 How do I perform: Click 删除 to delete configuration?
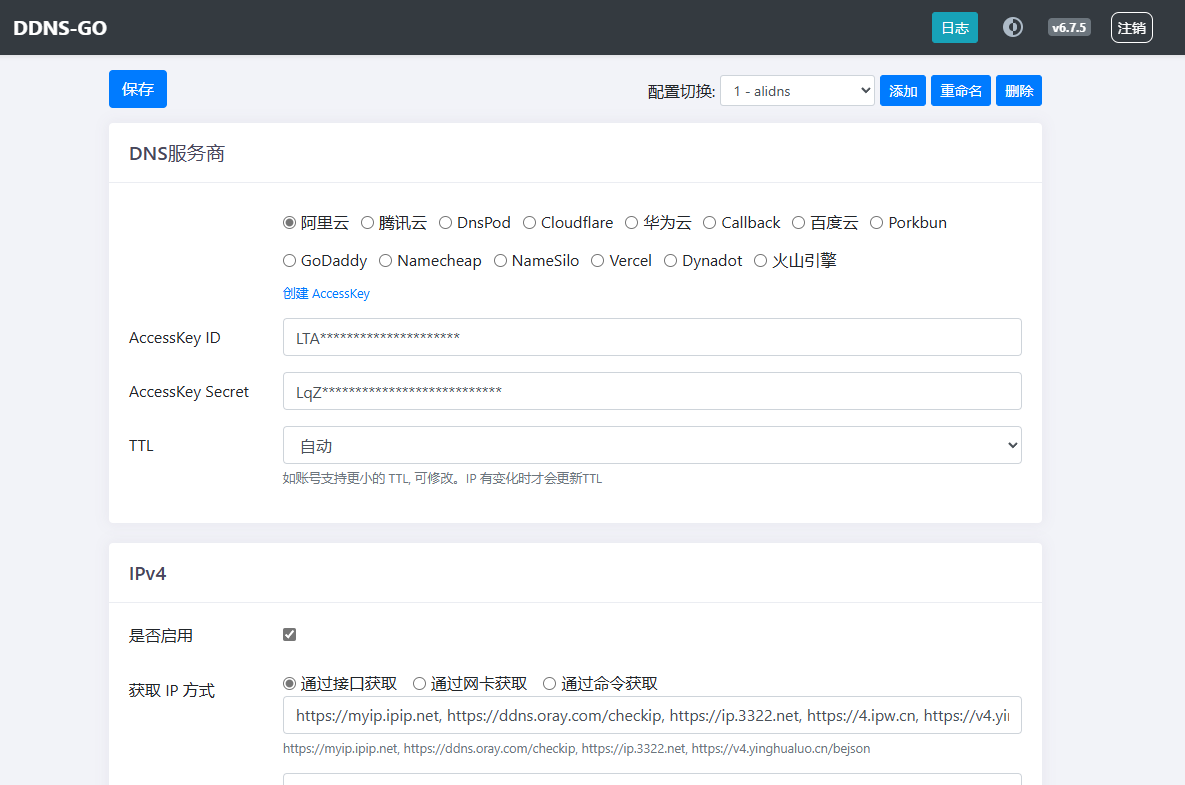click(1018, 91)
